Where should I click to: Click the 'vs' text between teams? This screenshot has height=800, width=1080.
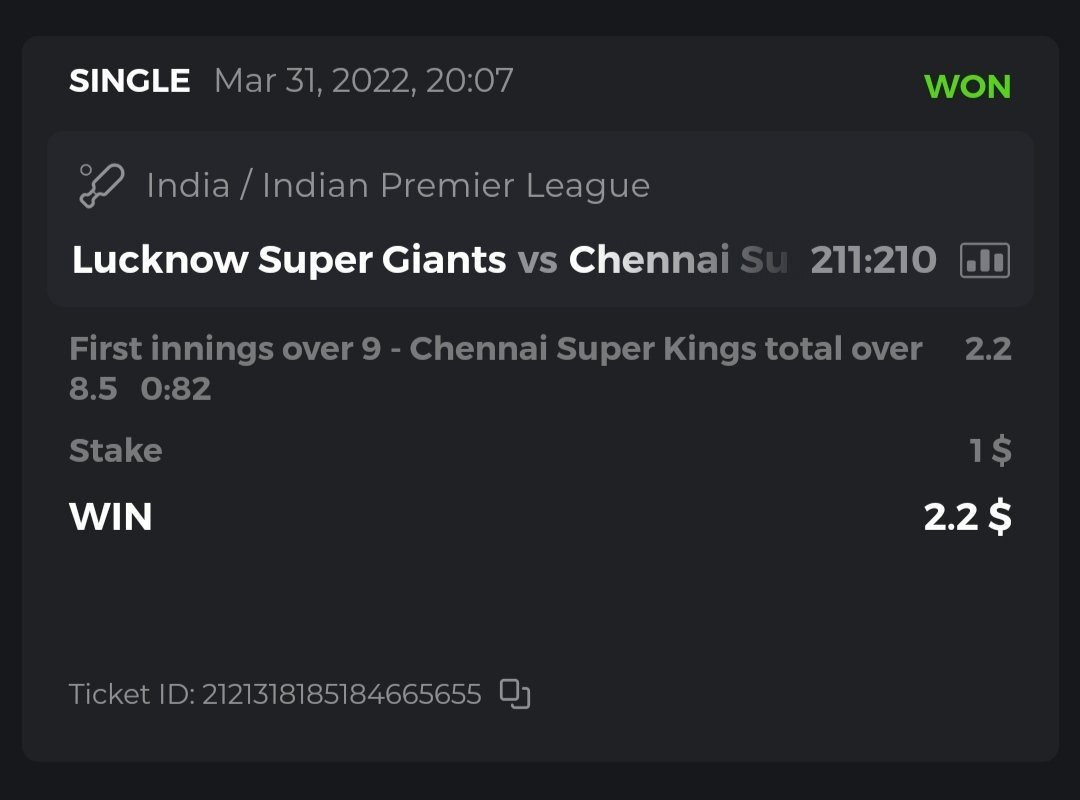[x=537, y=261]
